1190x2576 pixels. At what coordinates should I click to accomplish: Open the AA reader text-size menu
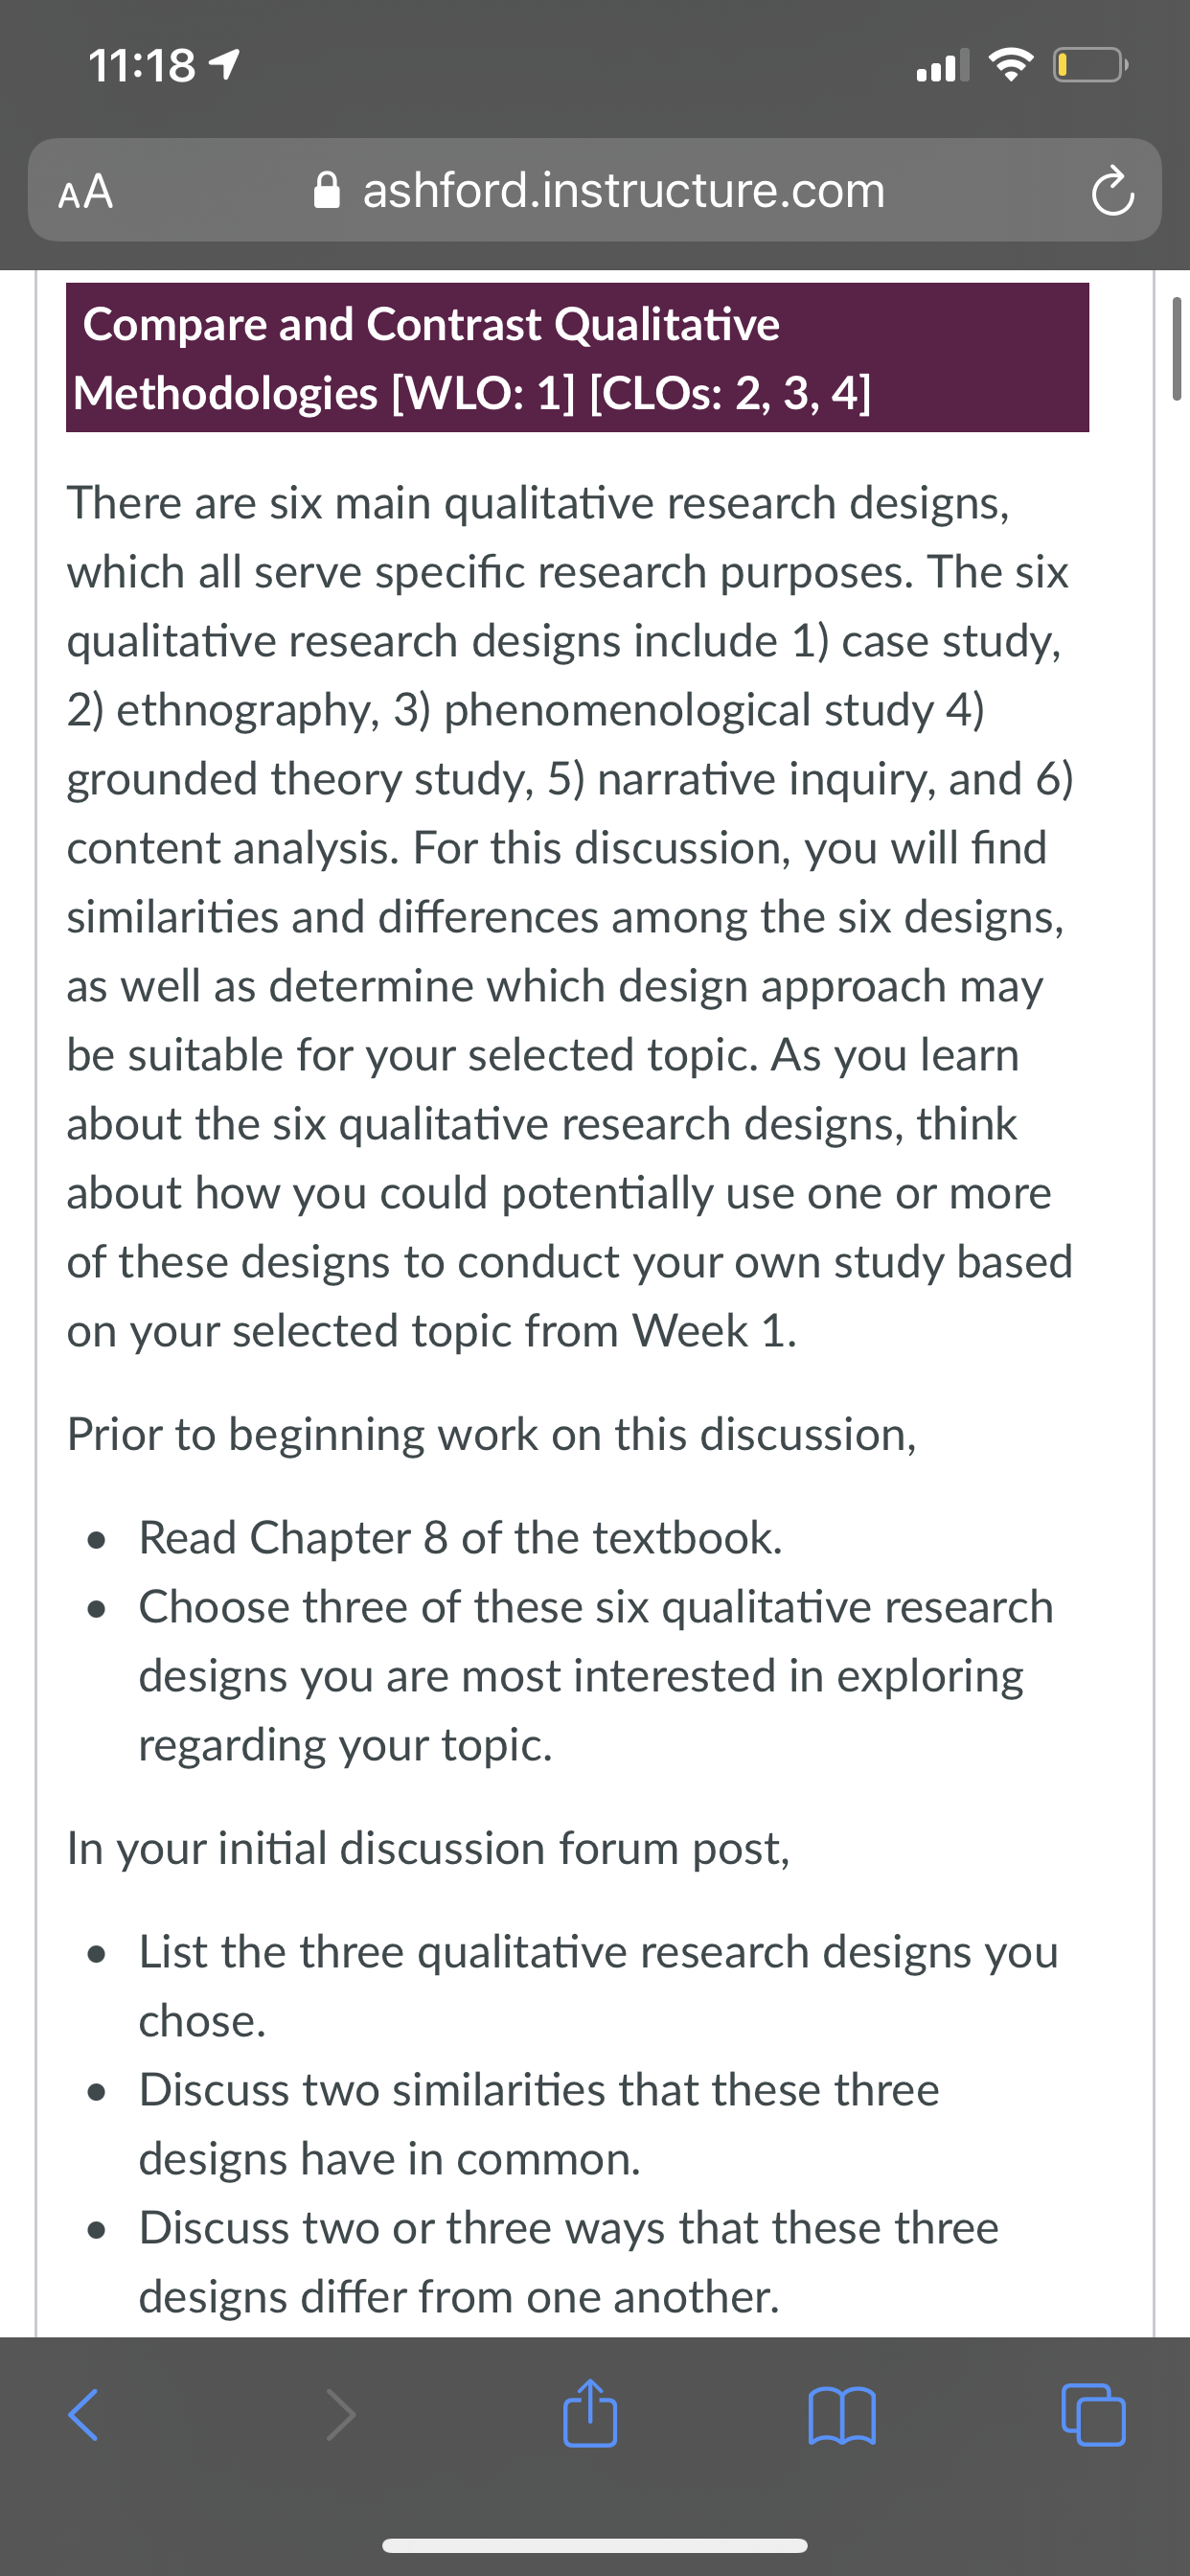pyautogui.click(x=86, y=191)
